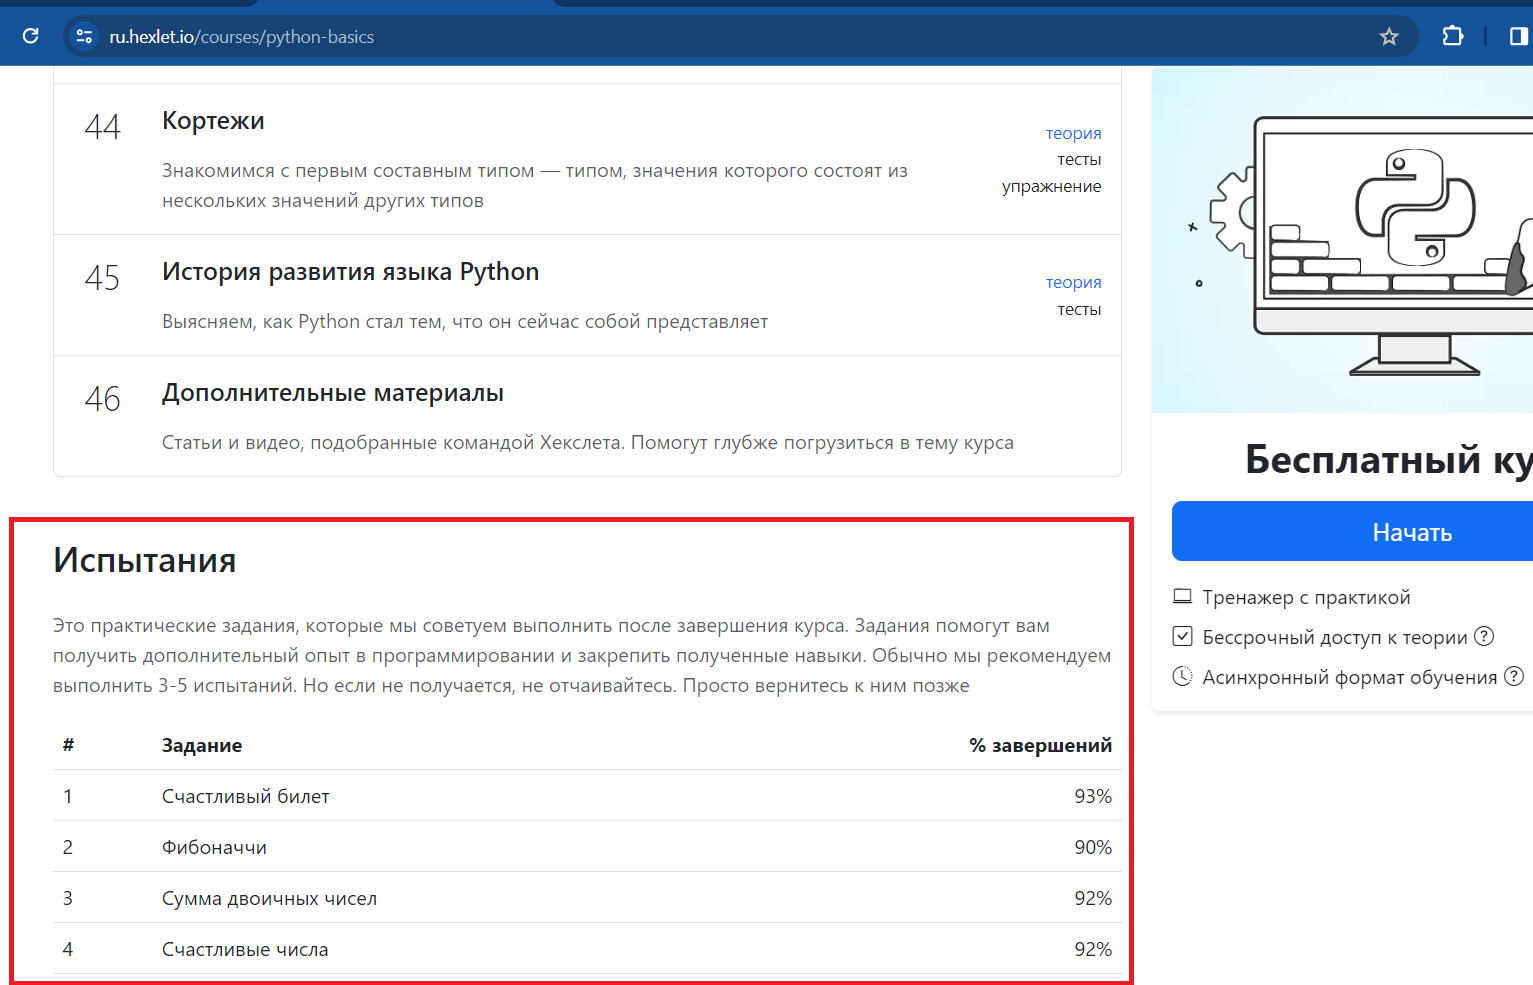The width and height of the screenshot is (1533, 985).
Task: Click help icon next to Асинхронный формат обучения
Action: 1514,677
